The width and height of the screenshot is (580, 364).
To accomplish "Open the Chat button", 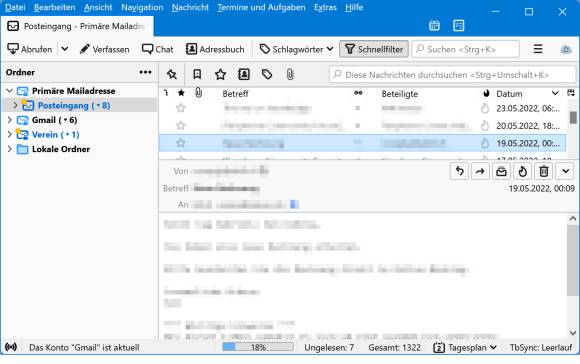I will pos(158,49).
